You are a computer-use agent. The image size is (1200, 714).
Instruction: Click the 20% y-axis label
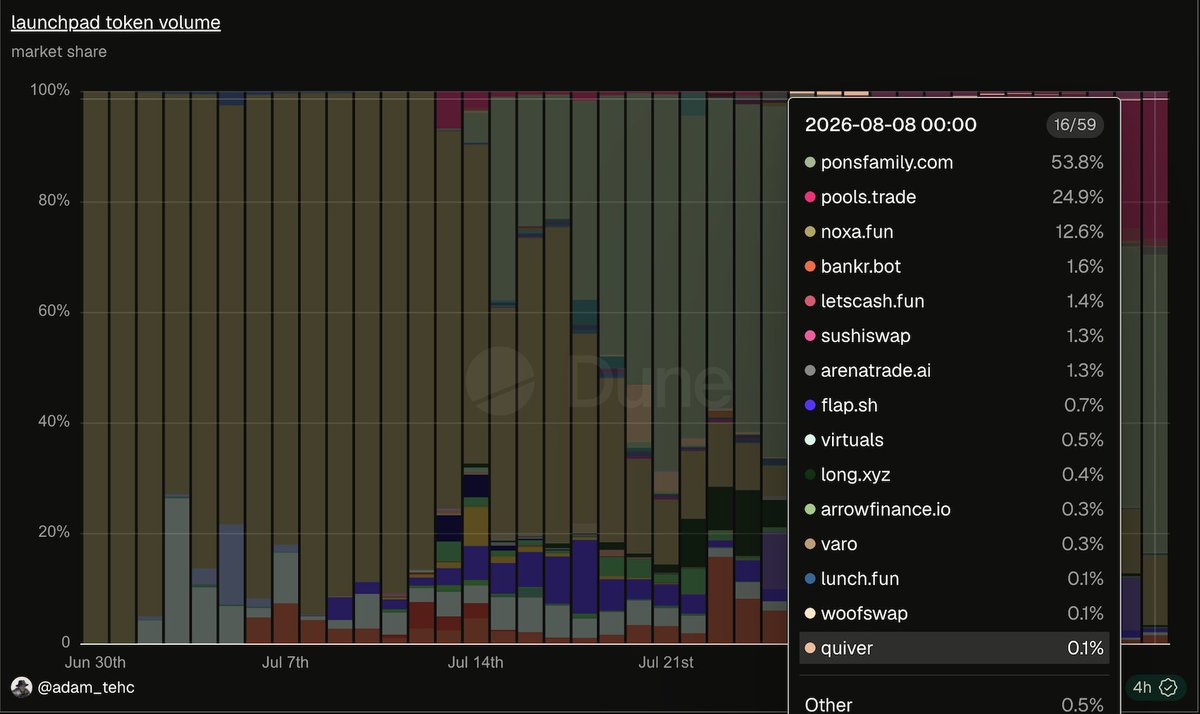point(53,532)
